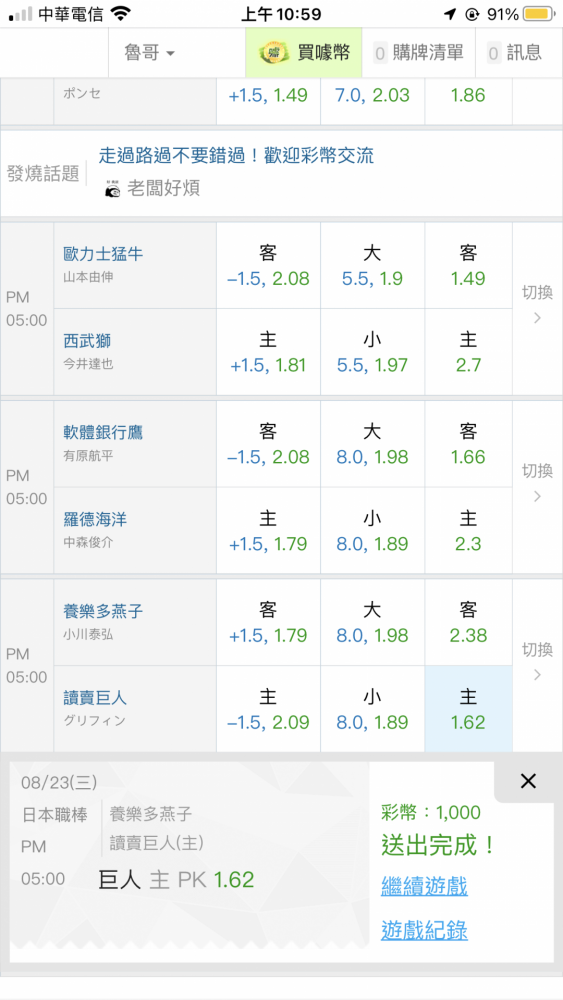This screenshot has height=1000, width=563.
Task: Expand 切換 for 養樂多燕子 game
Action: pyautogui.click(x=537, y=666)
